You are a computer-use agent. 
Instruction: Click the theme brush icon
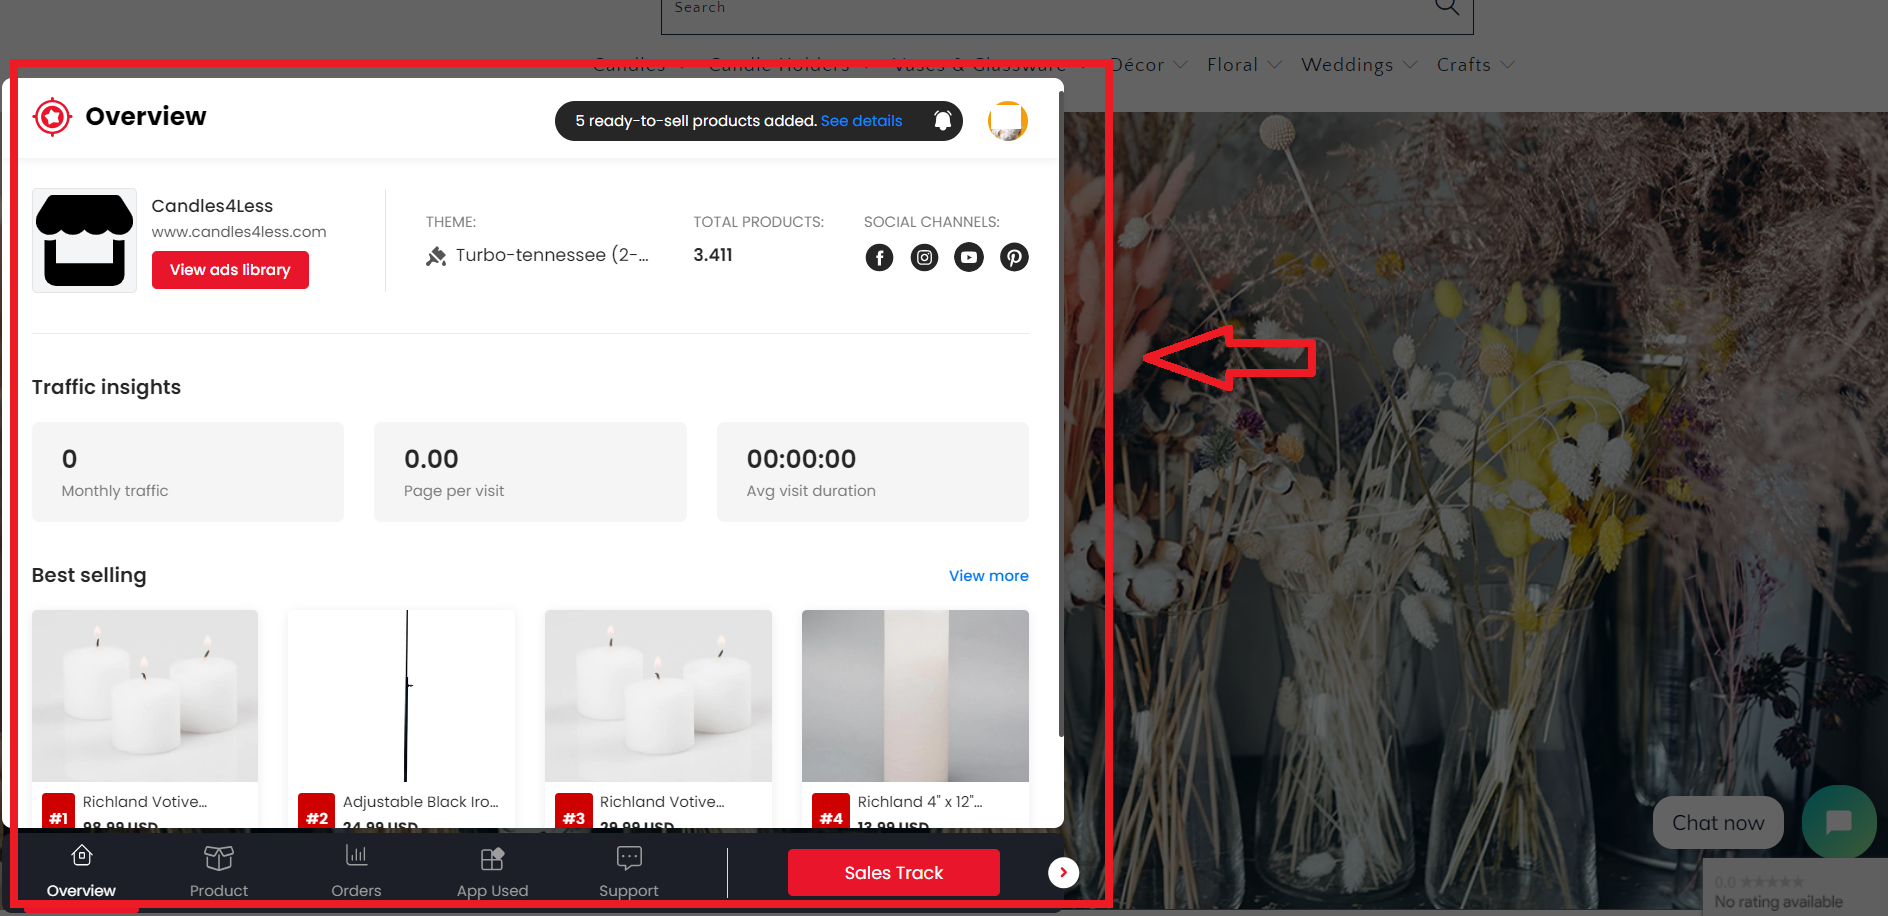click(x=436, y=256)
